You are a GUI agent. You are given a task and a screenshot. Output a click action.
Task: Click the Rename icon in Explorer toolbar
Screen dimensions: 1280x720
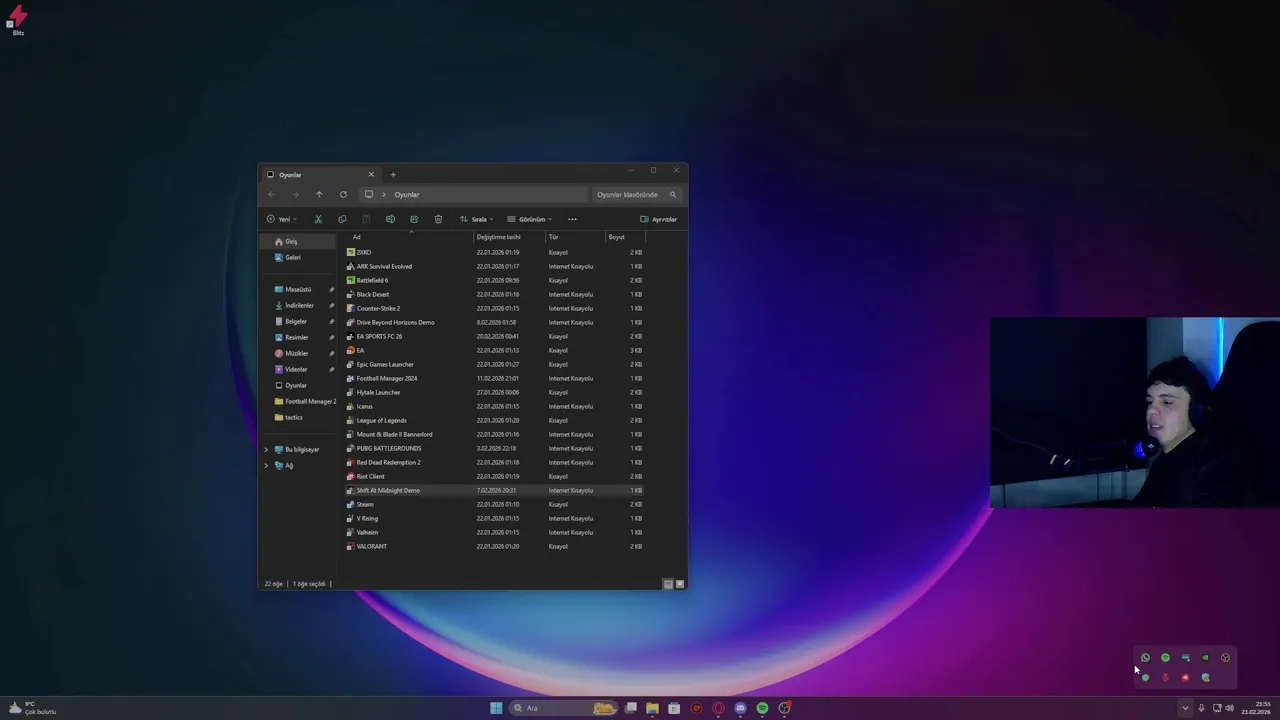[390, 219]
